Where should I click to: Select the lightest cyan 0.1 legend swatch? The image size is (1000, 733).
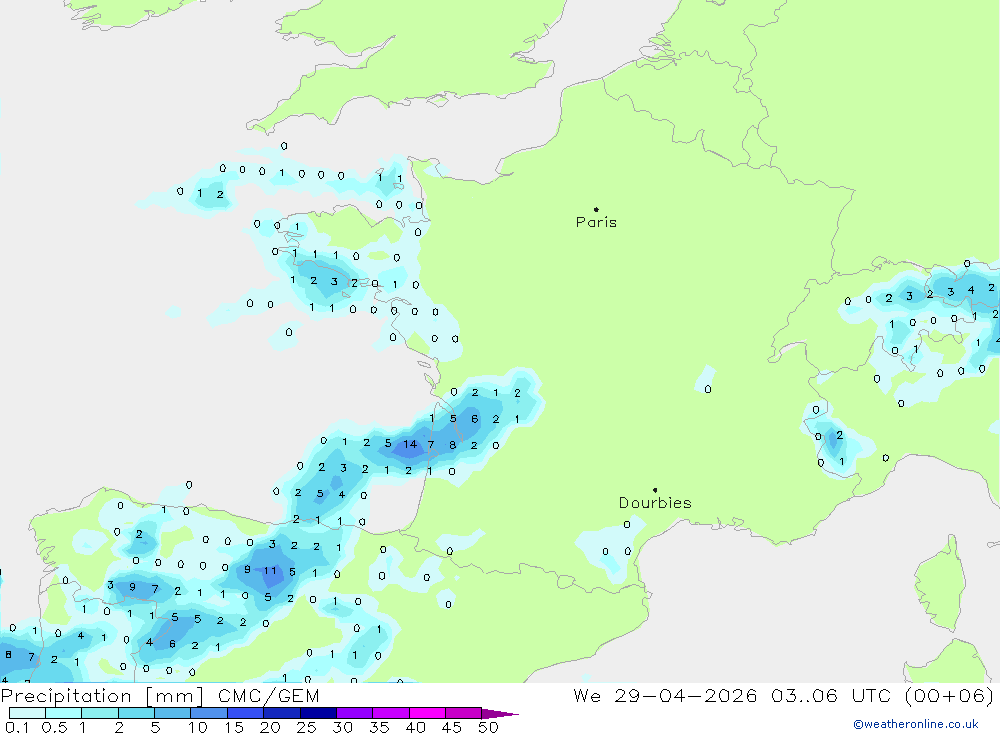tap(27, 713)
